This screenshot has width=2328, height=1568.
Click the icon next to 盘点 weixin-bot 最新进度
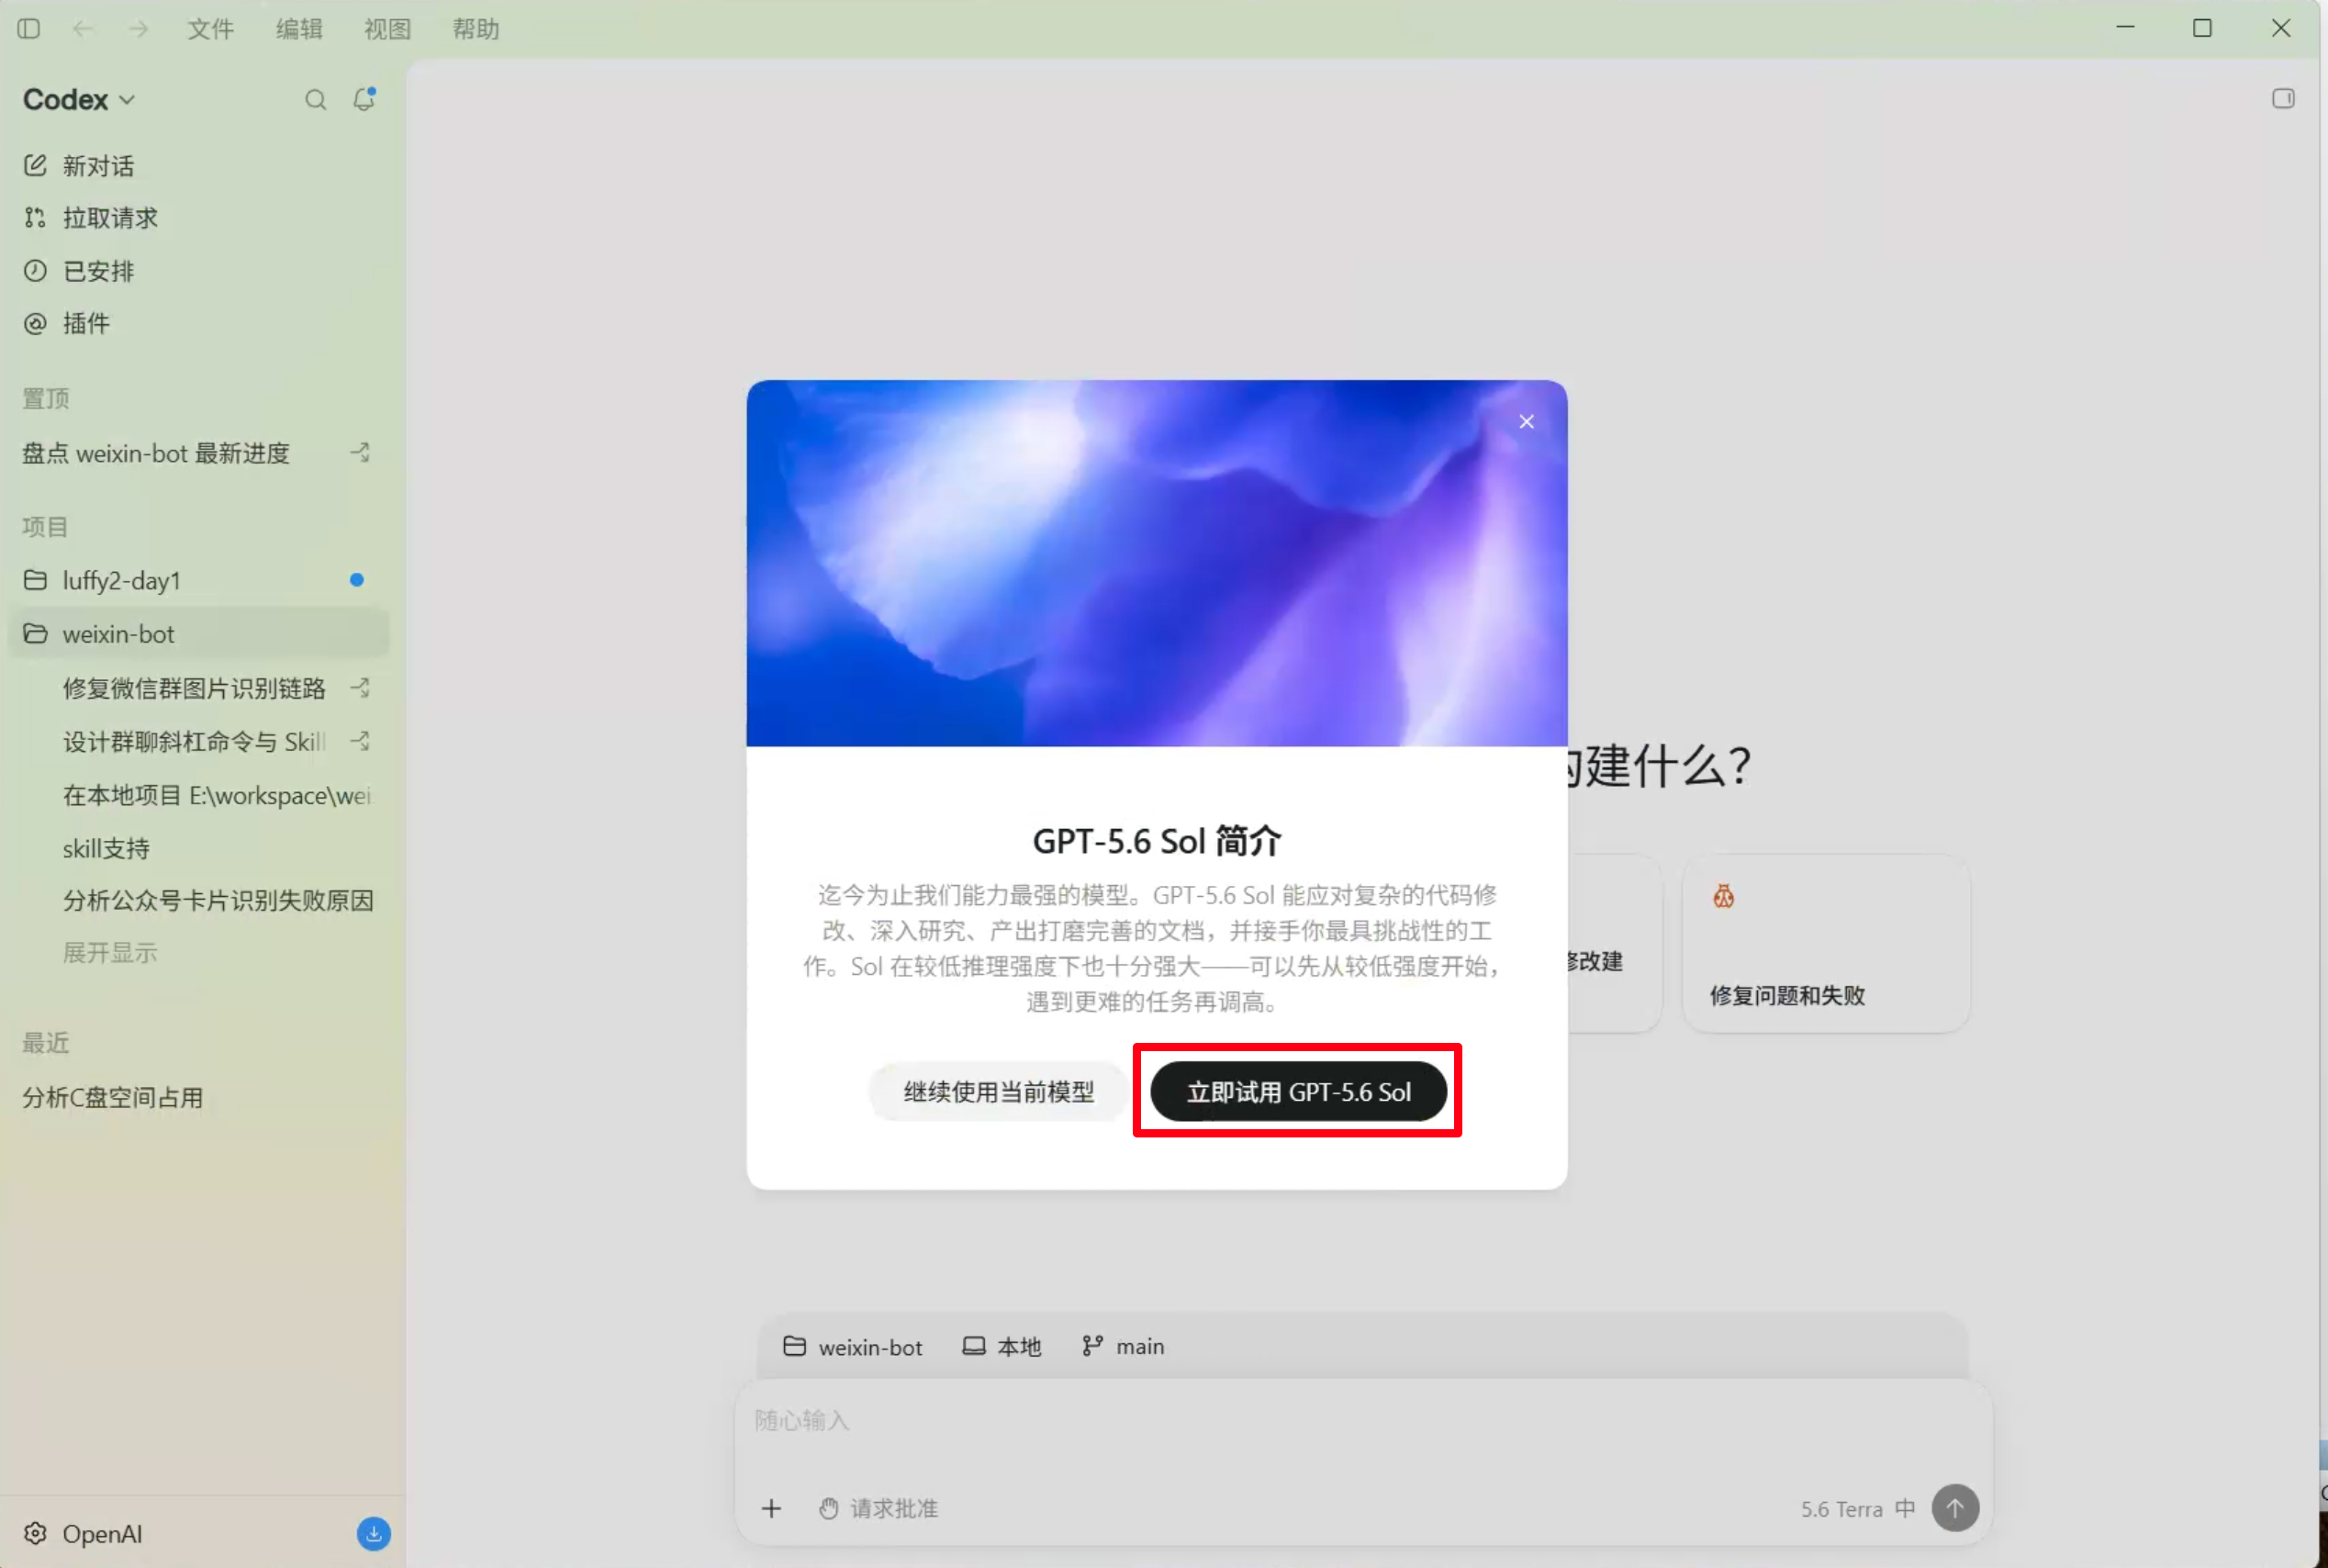360,453
